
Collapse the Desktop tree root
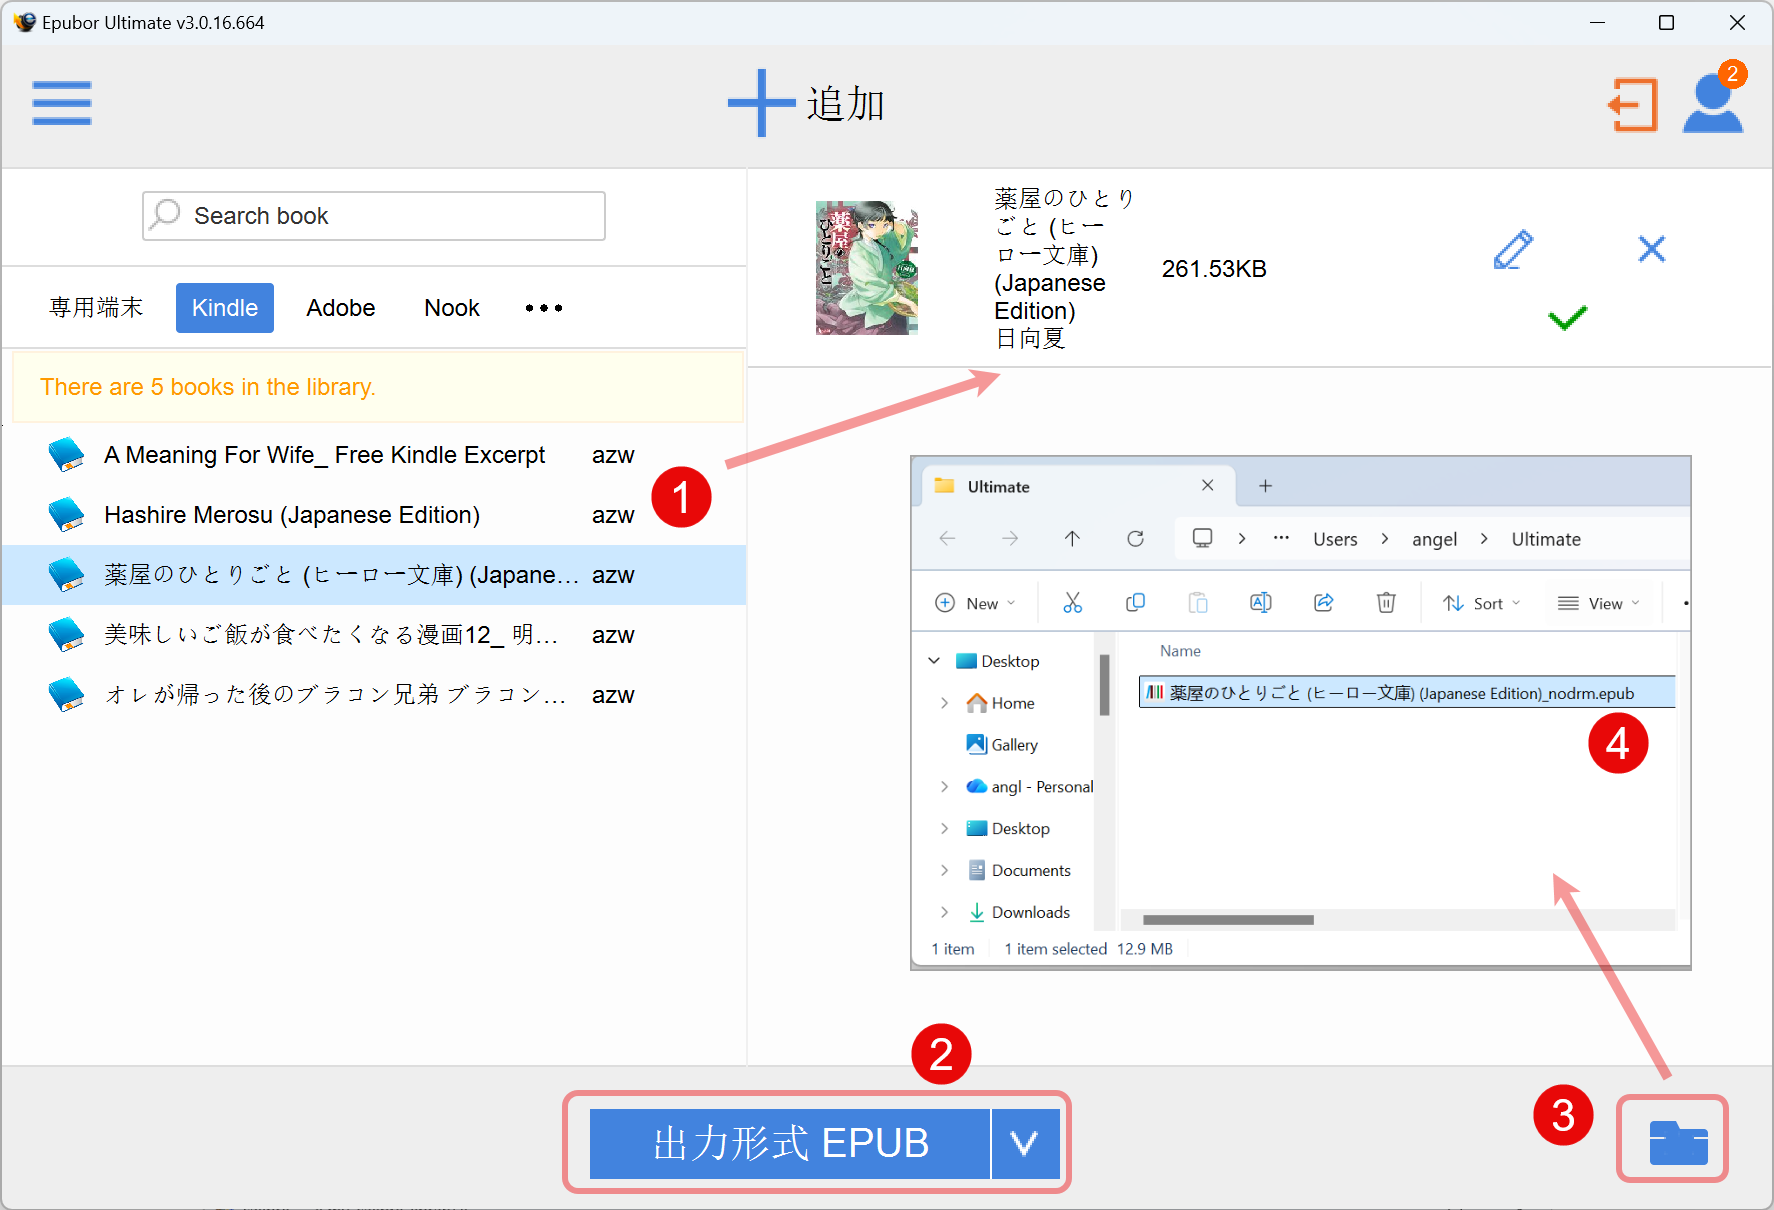point(934,661)
